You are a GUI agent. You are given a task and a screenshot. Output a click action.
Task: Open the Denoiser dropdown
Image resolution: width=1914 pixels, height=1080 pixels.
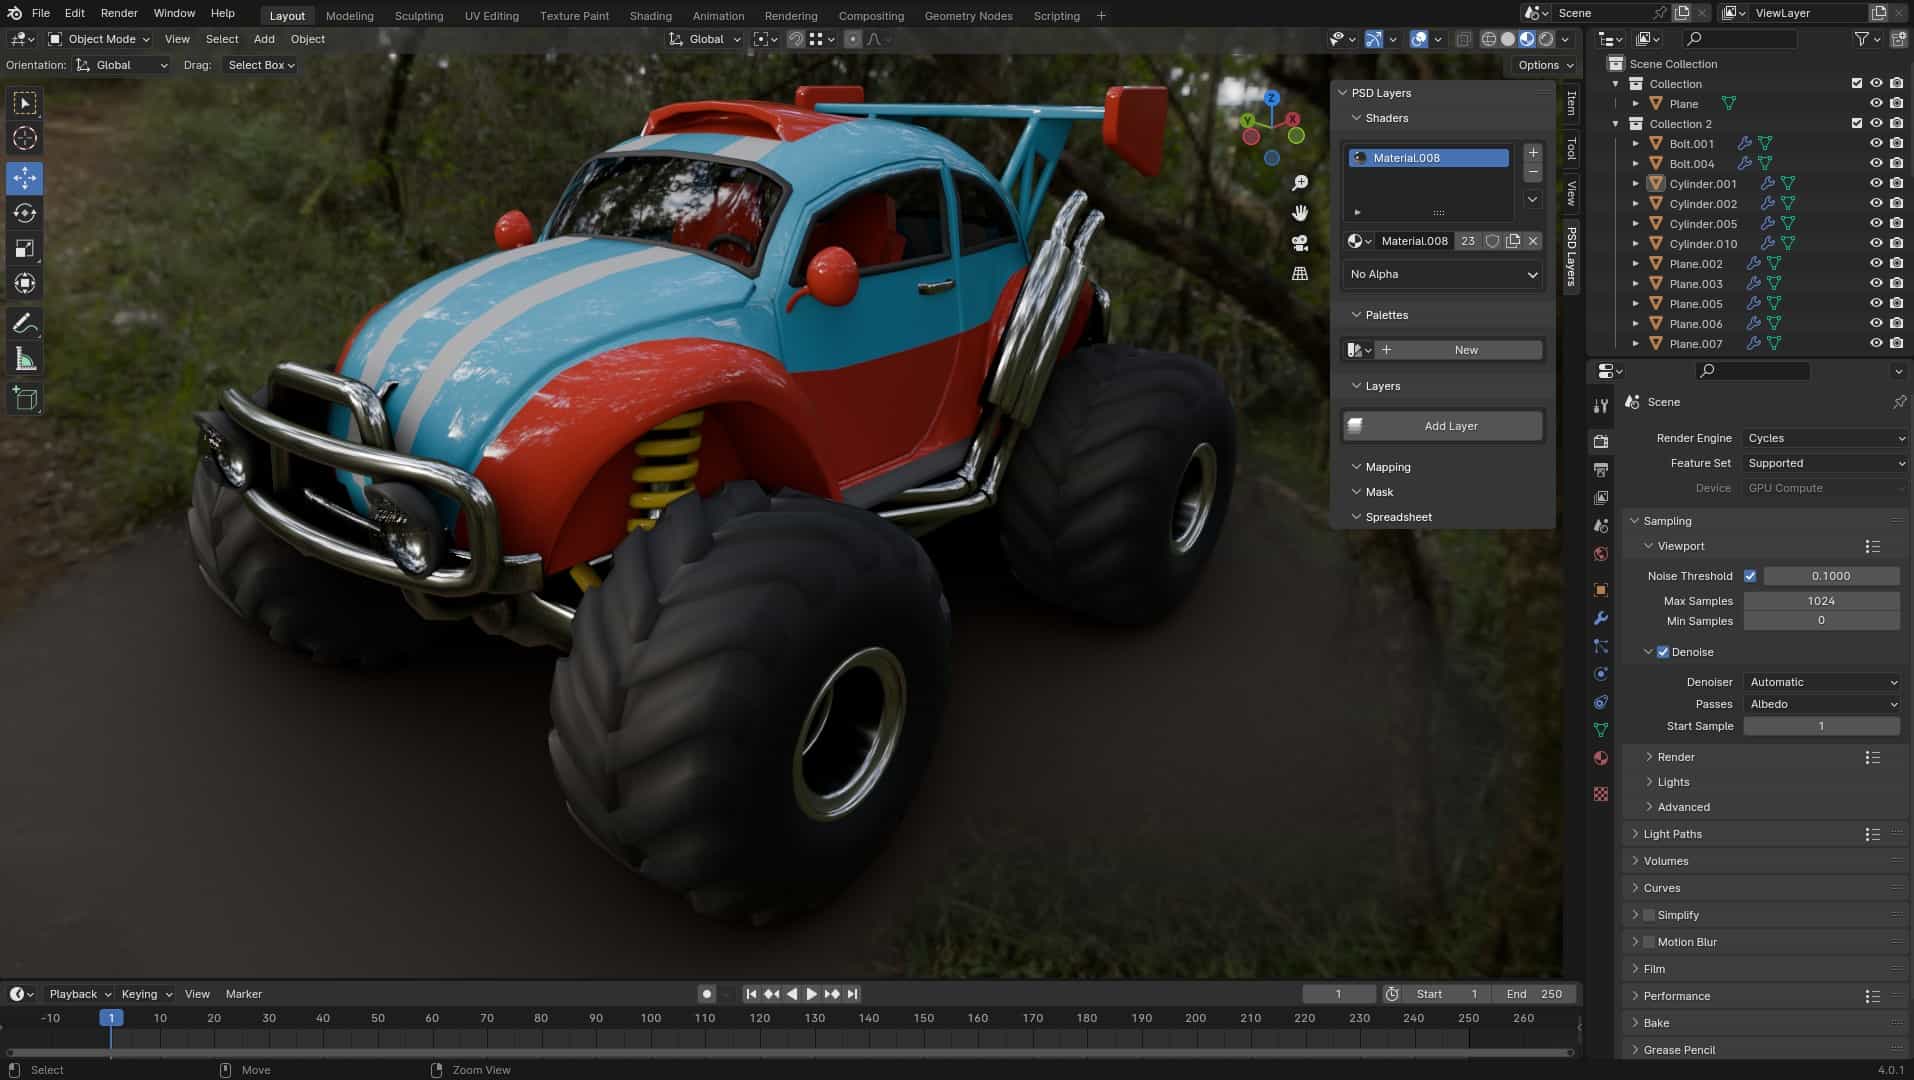(1822, 682)
